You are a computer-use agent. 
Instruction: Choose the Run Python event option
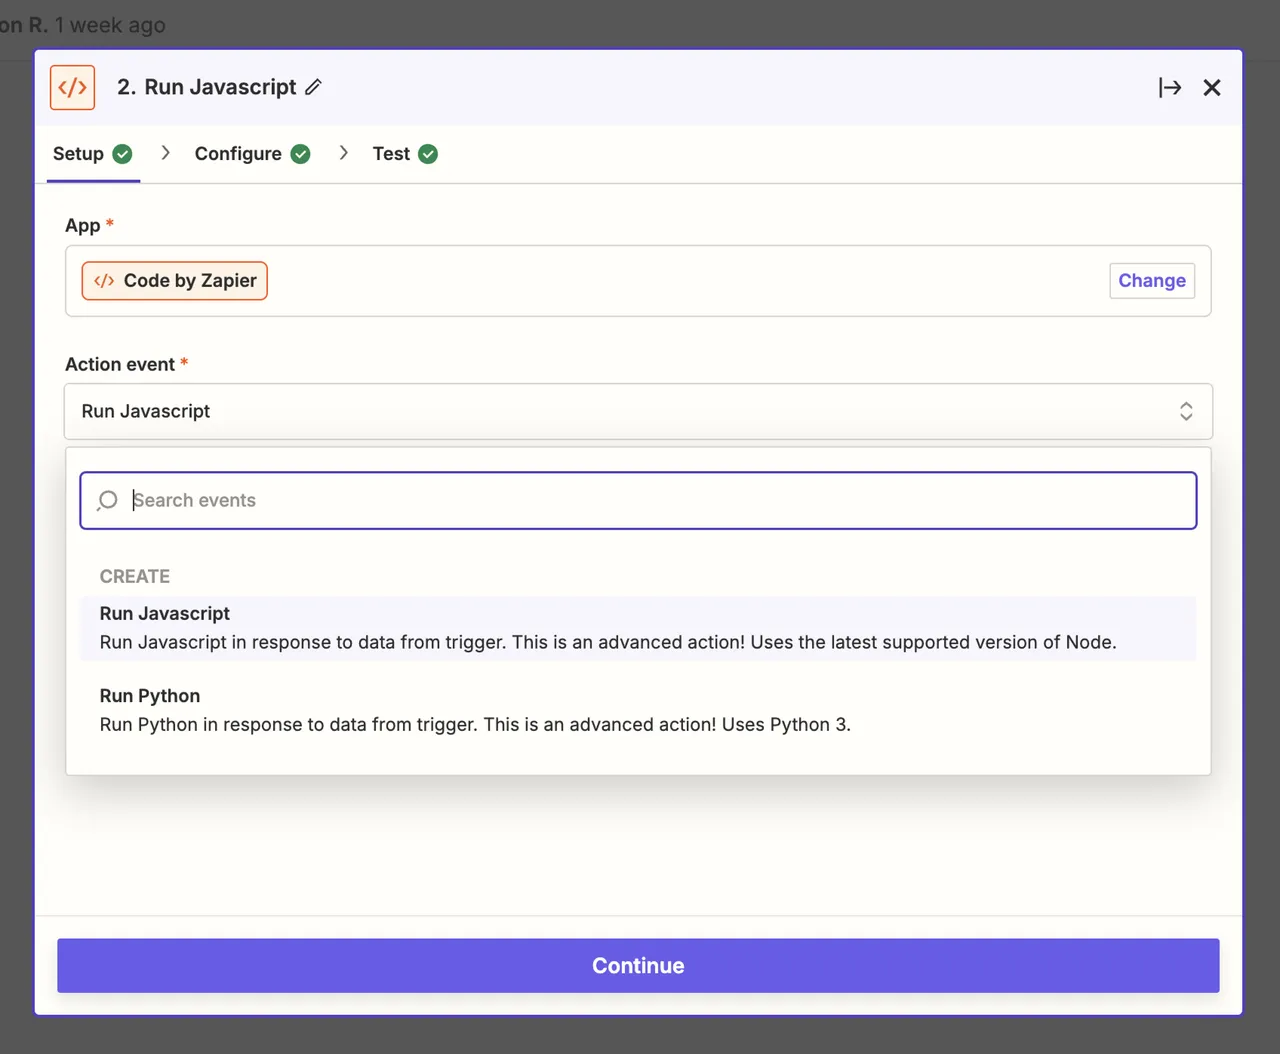pos(638,710)
